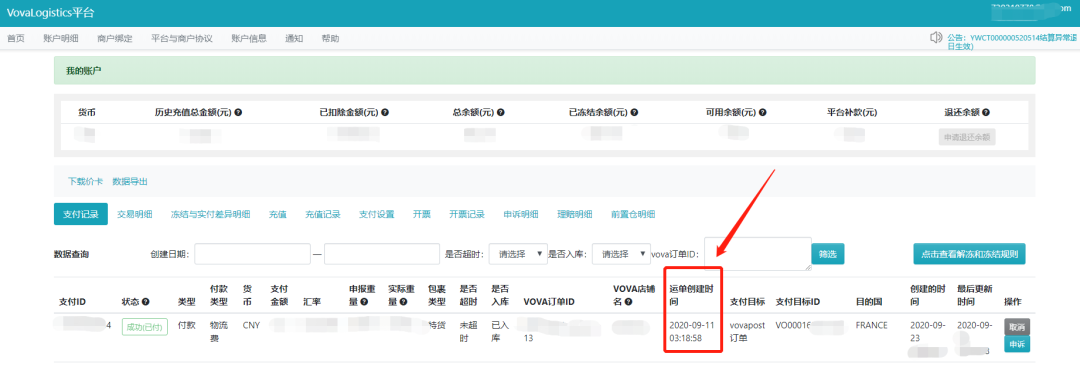The image size is (1080, 367).
Task: Click the 支付目标ID column header
Action: [798, 302]
